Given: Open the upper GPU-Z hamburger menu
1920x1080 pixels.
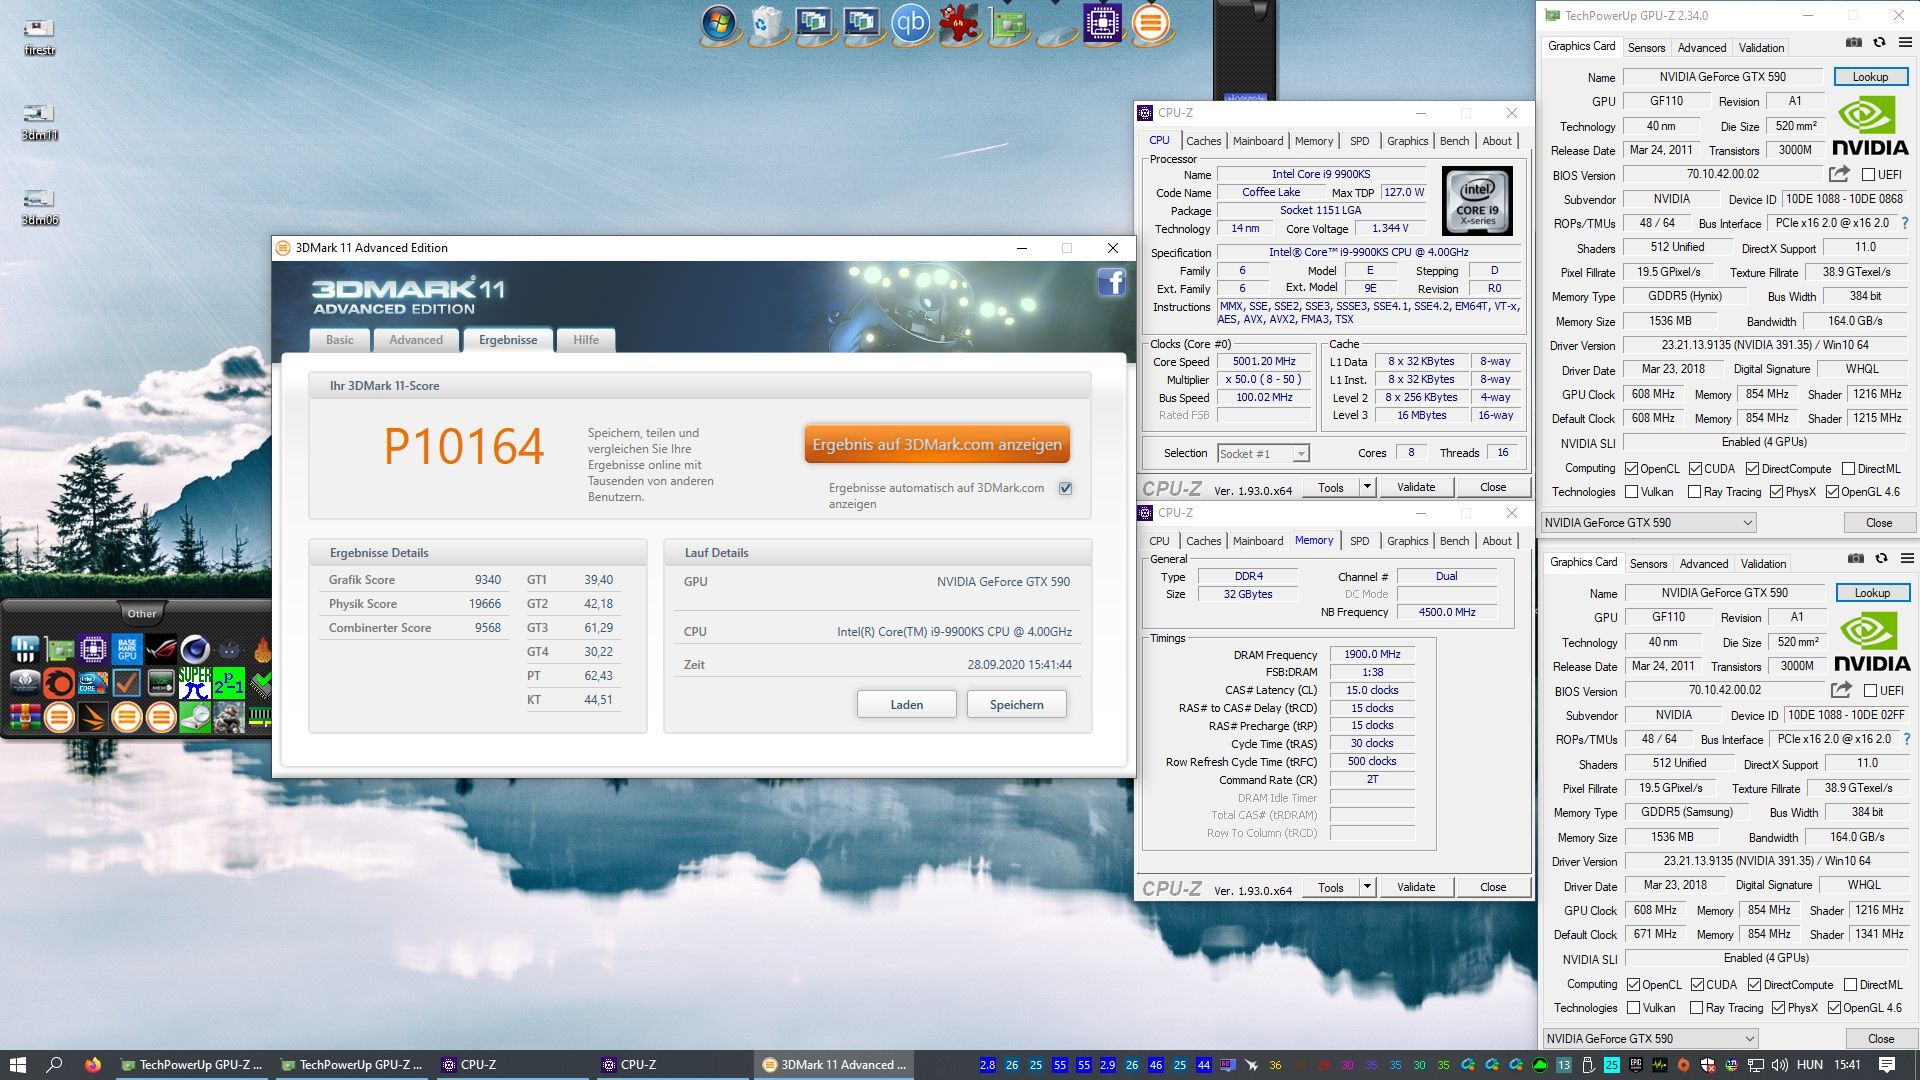Looking at the screenshot, I should [1905, 43].
